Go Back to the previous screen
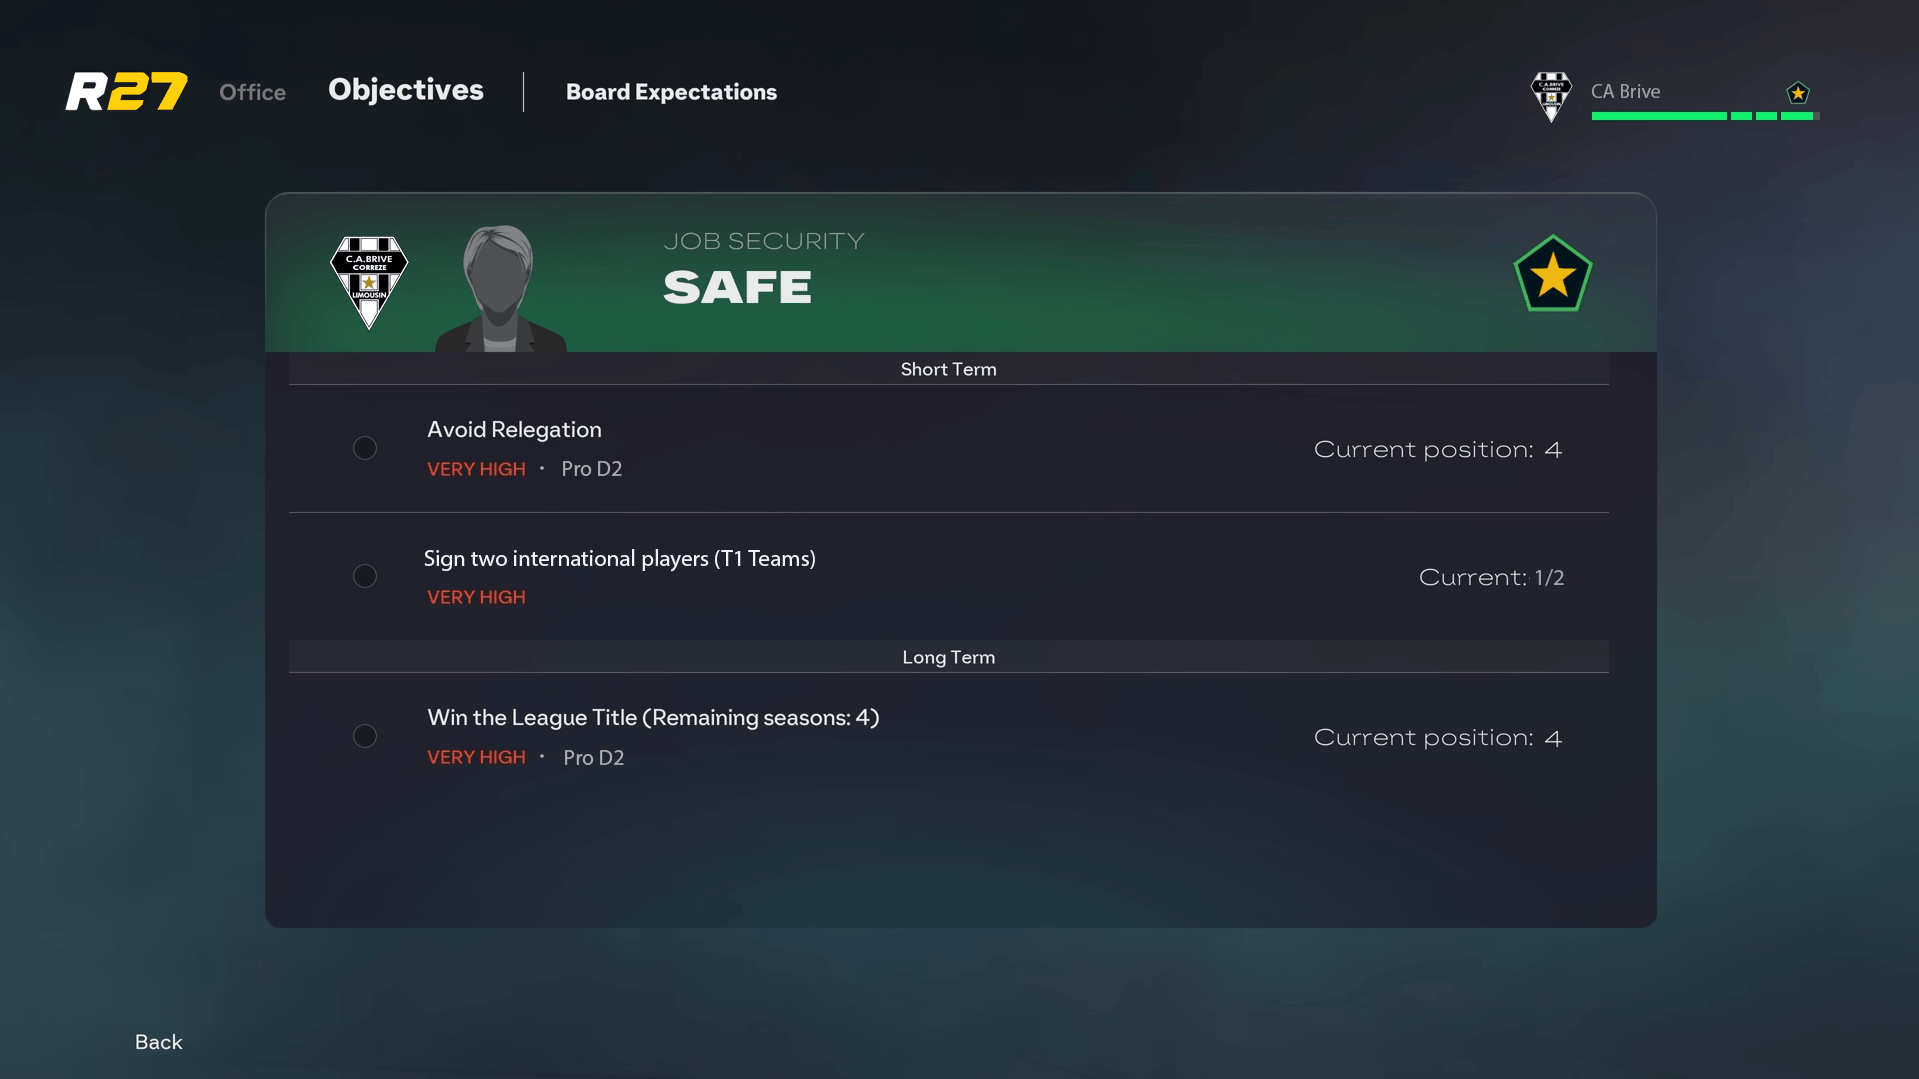Viewport: 1919px width, 1079px height. 159,1042
